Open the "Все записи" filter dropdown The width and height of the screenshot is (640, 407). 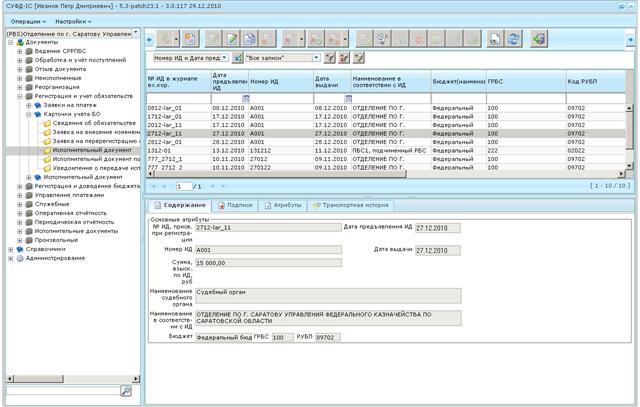(316, 58)
